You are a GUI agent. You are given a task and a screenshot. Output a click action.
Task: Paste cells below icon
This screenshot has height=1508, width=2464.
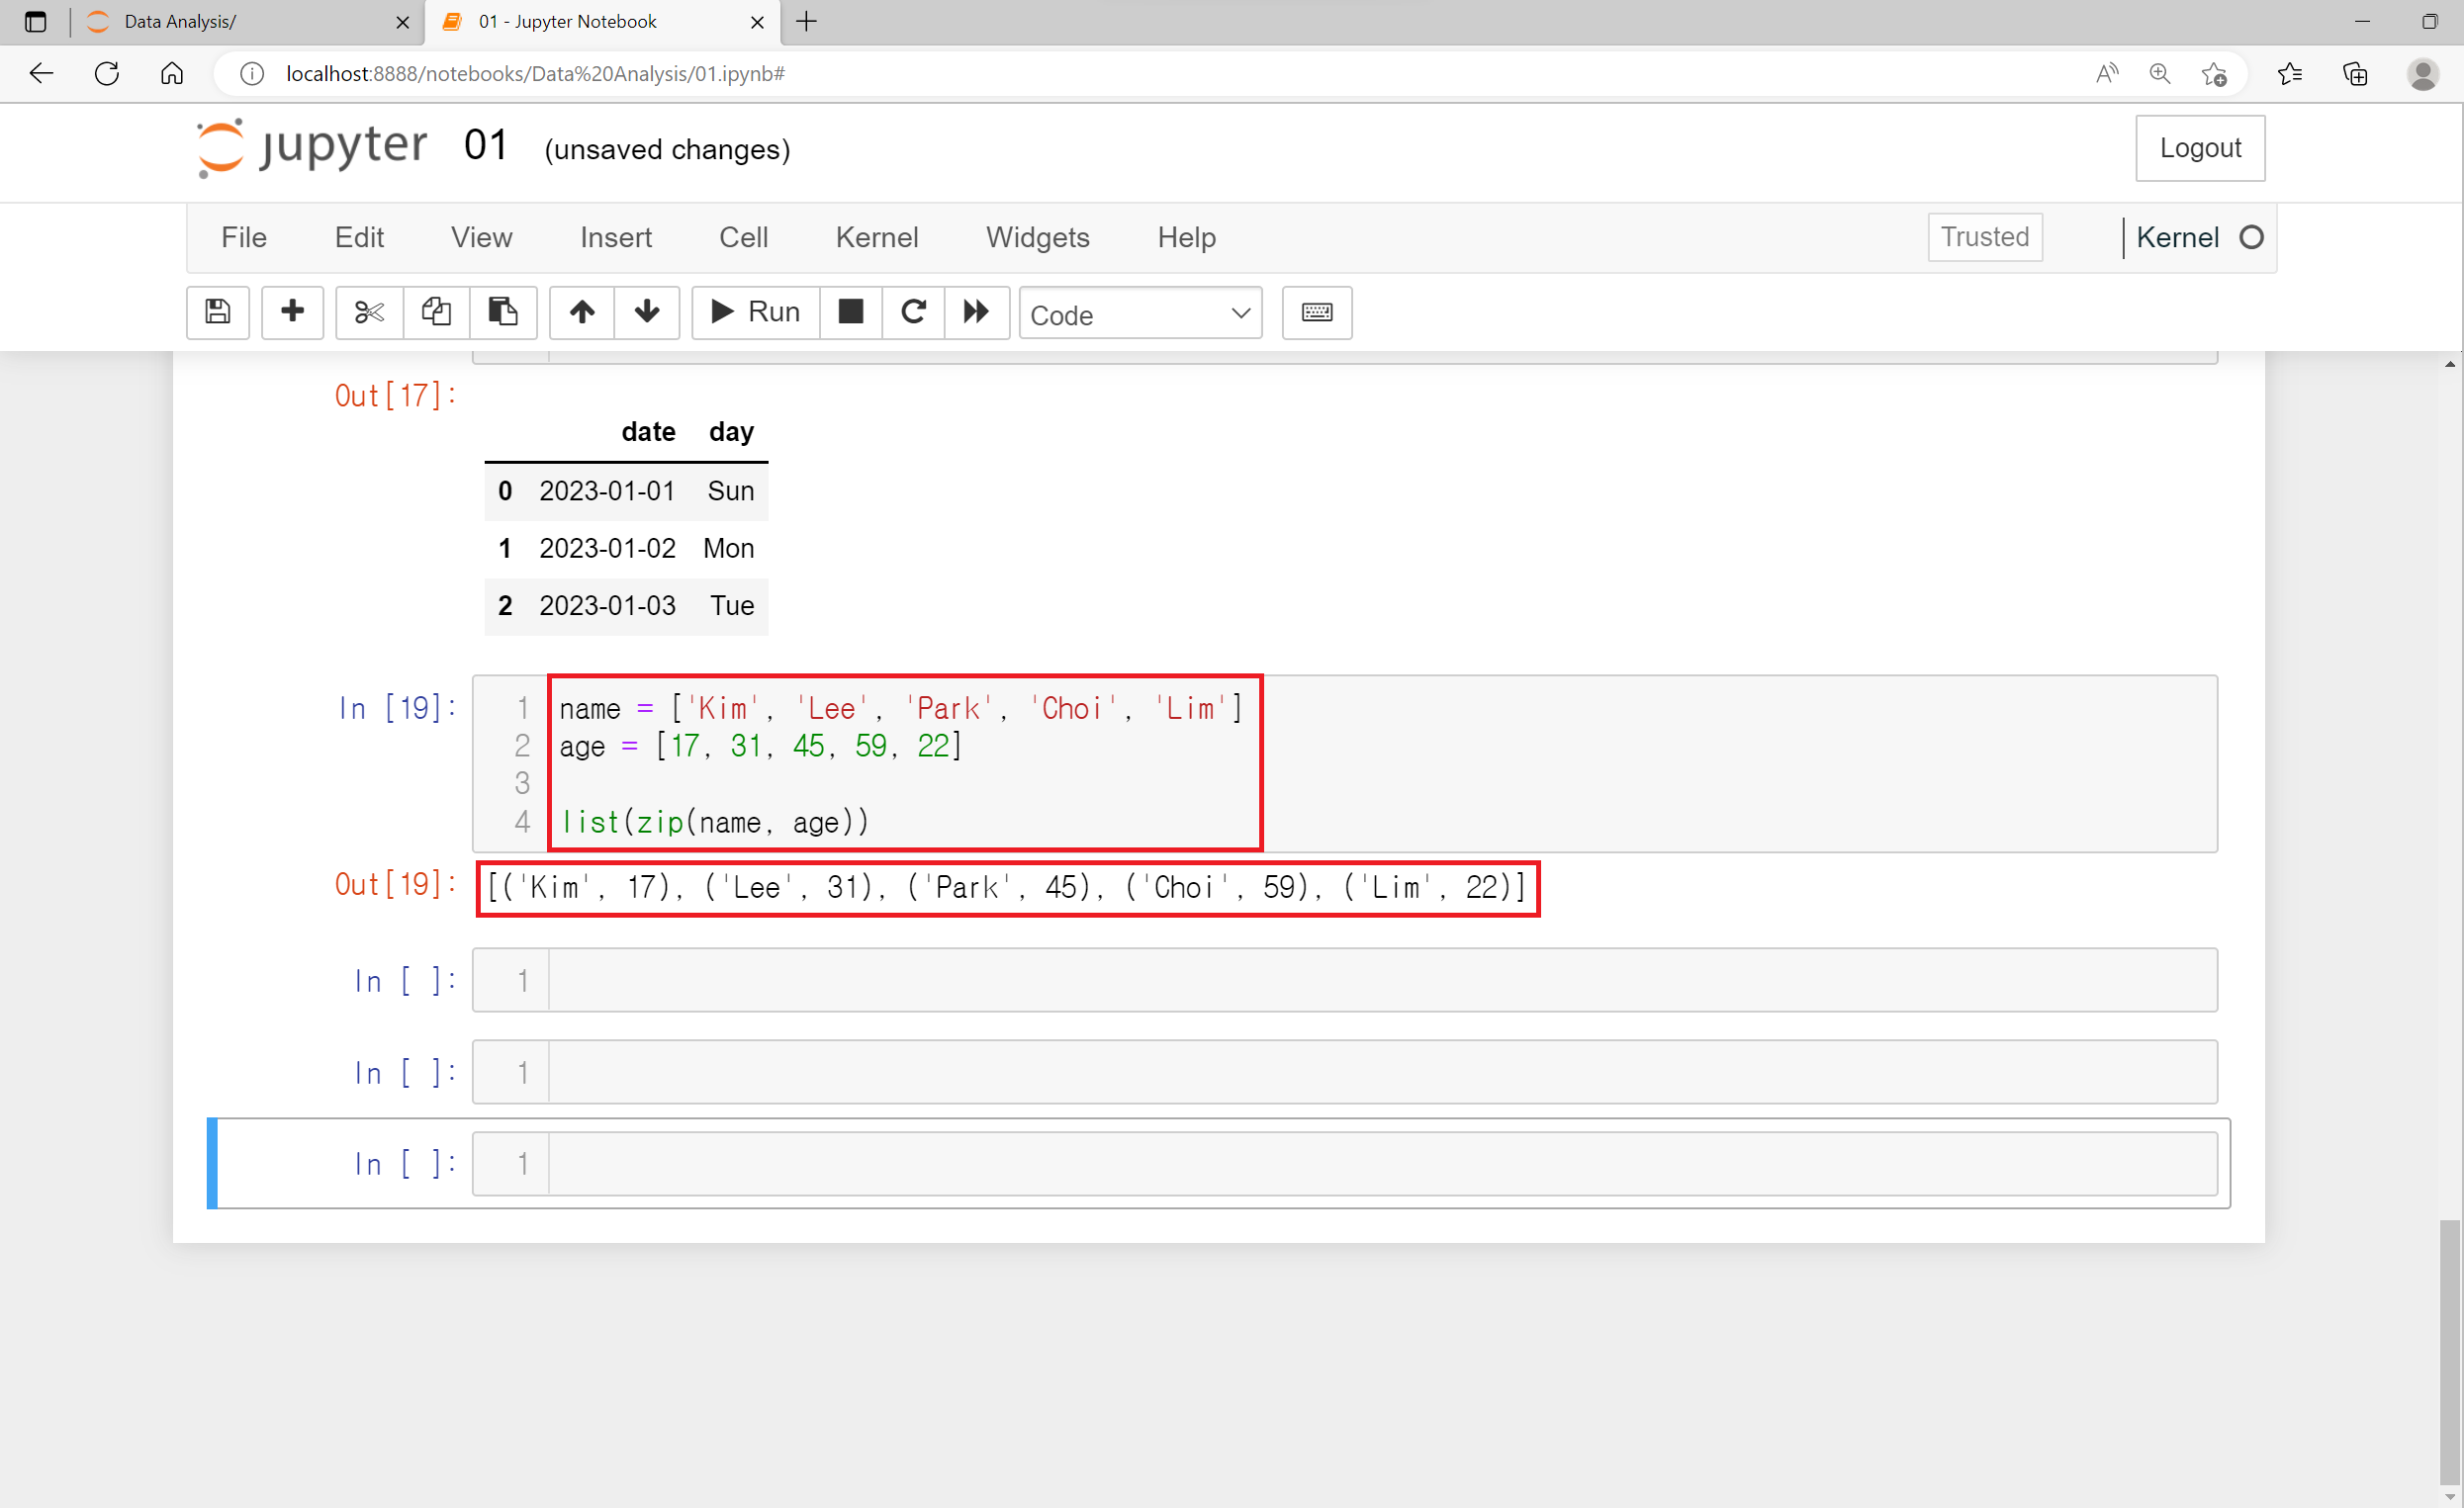pyautogui.click(x=502, y=312)
